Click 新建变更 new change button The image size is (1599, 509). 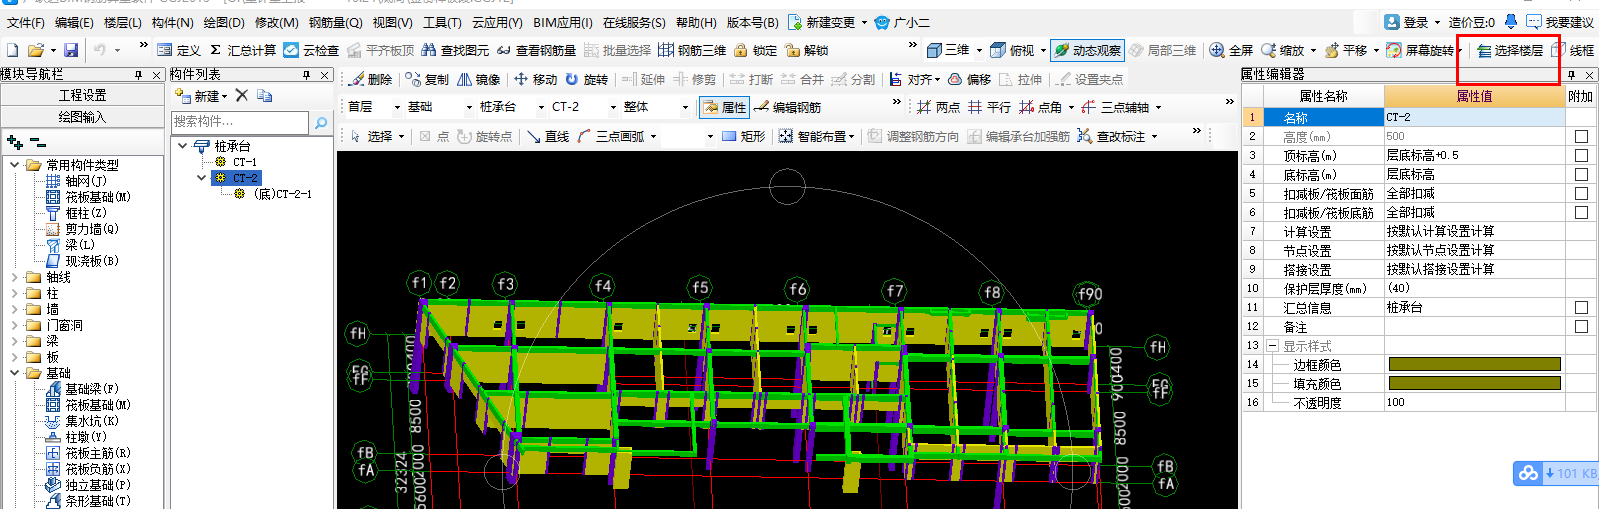822,22
